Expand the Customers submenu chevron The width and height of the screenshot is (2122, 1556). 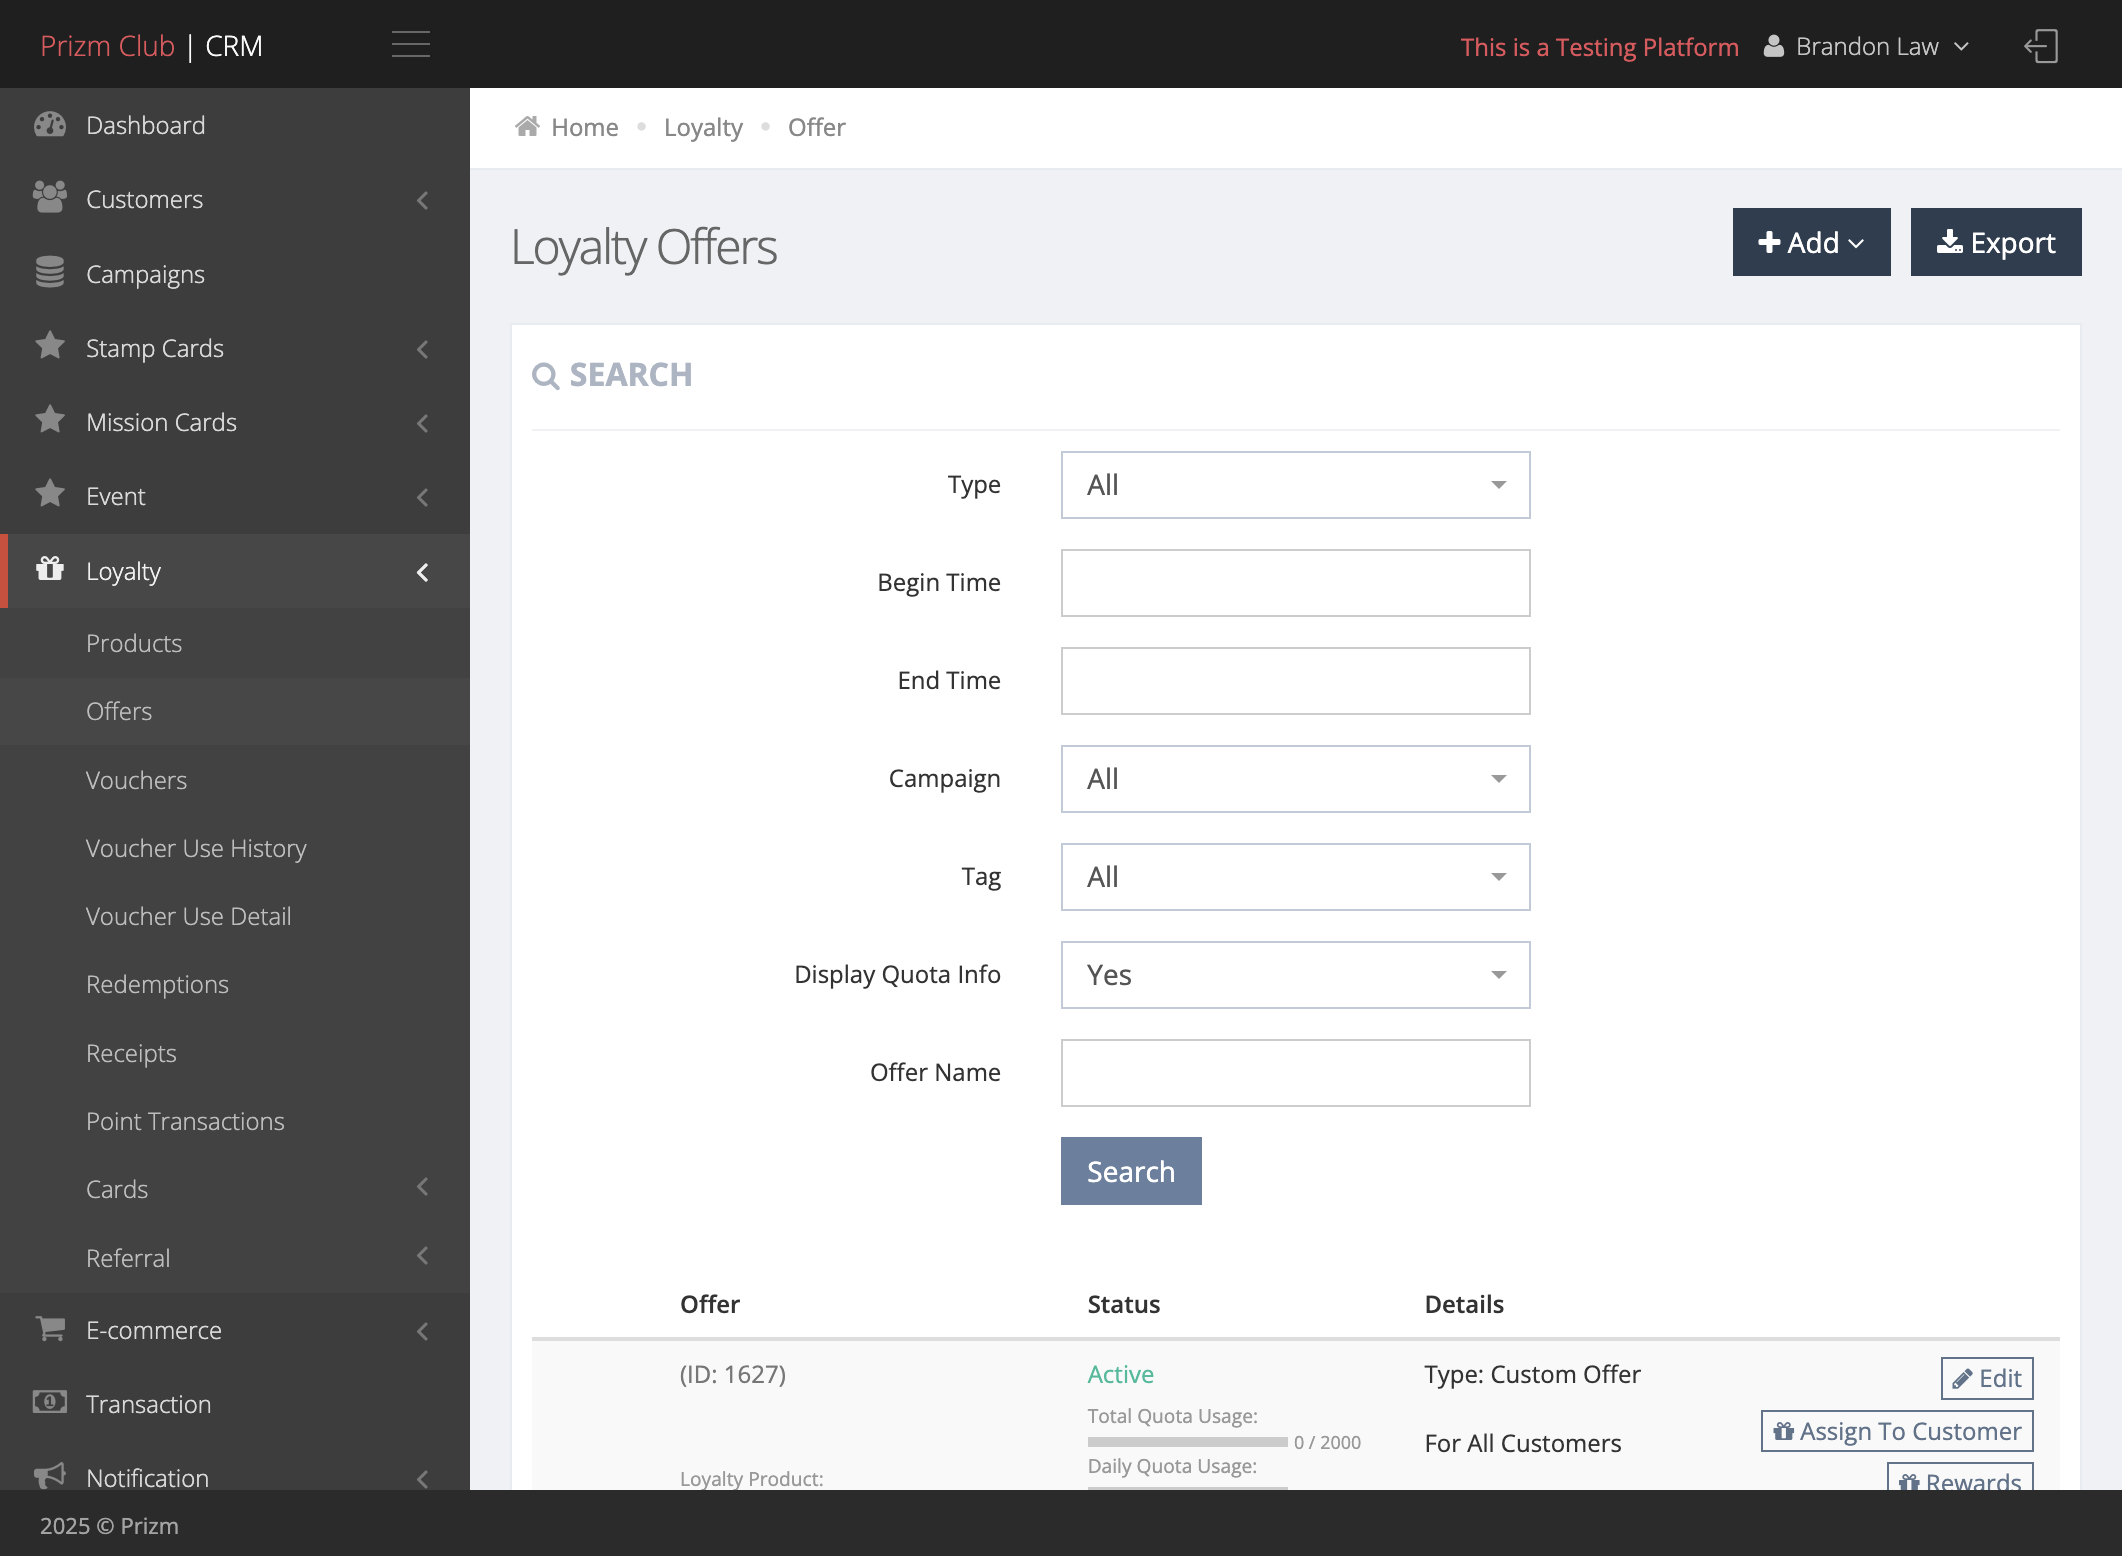[423, 200]
